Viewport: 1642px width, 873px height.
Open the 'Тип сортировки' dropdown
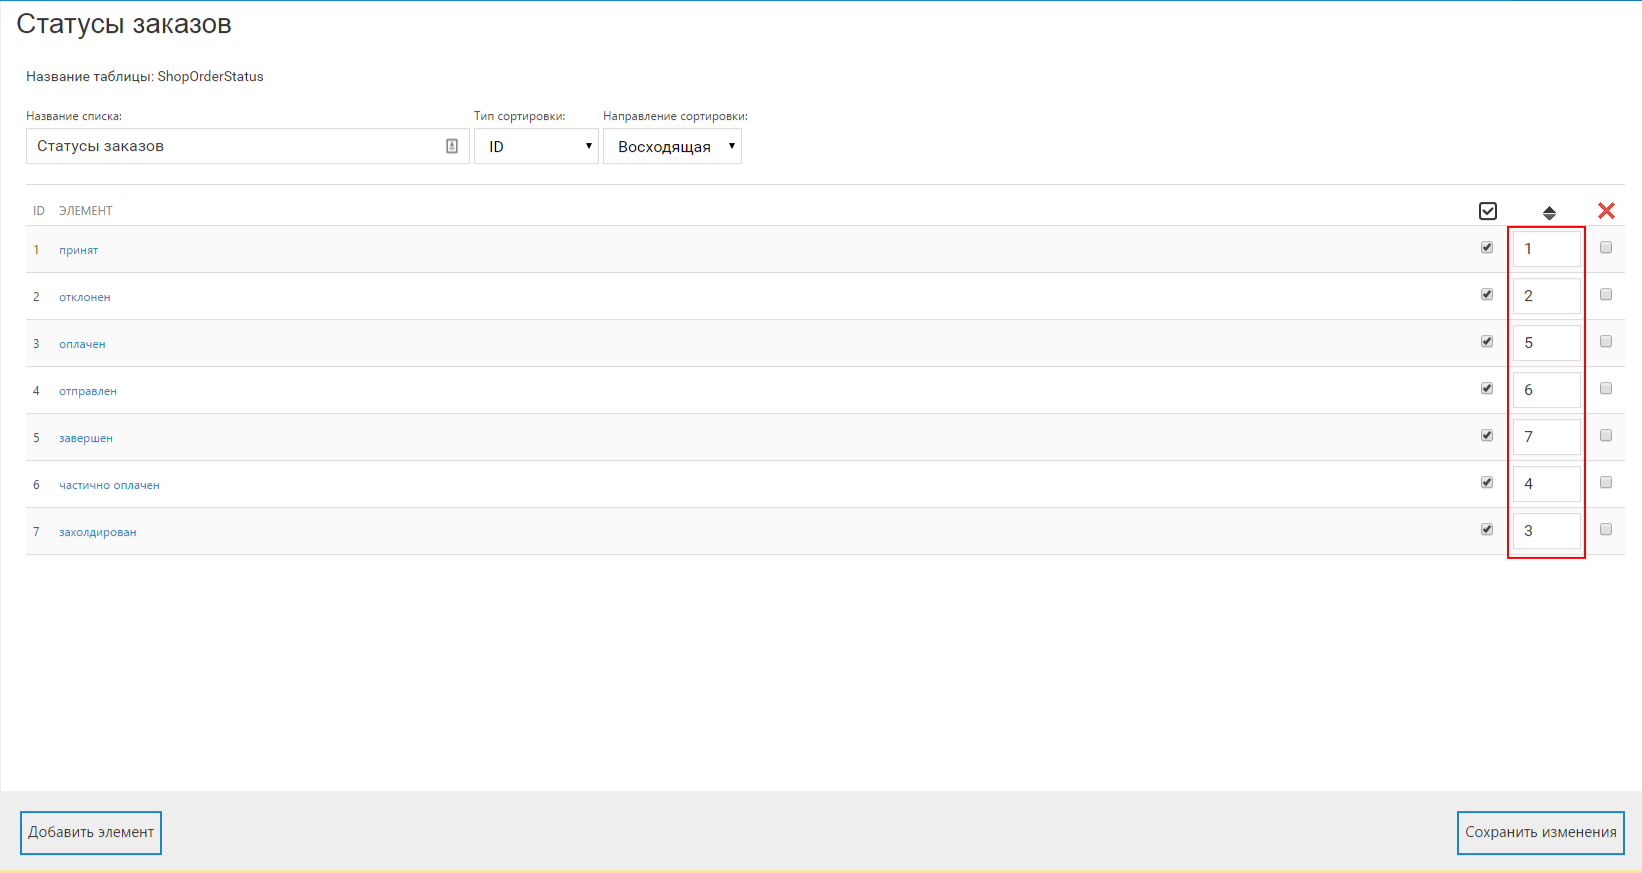coord(536,146)
